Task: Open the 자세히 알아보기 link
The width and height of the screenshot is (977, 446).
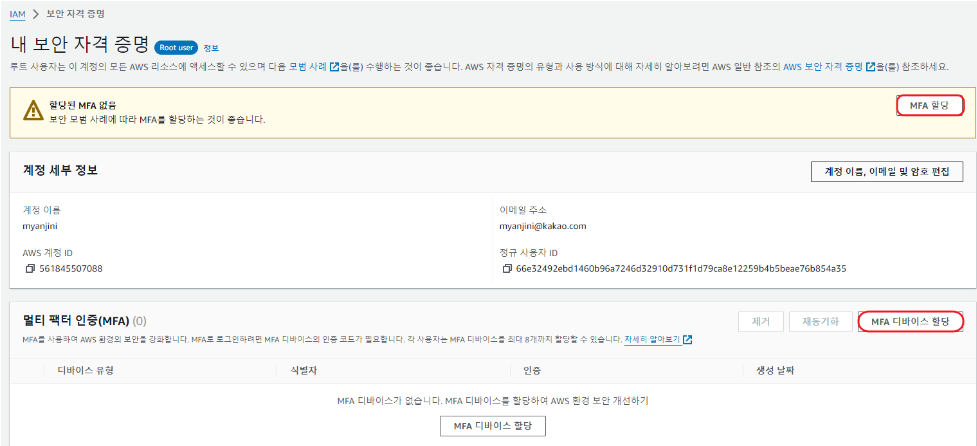Action: (x=652, y=339)
